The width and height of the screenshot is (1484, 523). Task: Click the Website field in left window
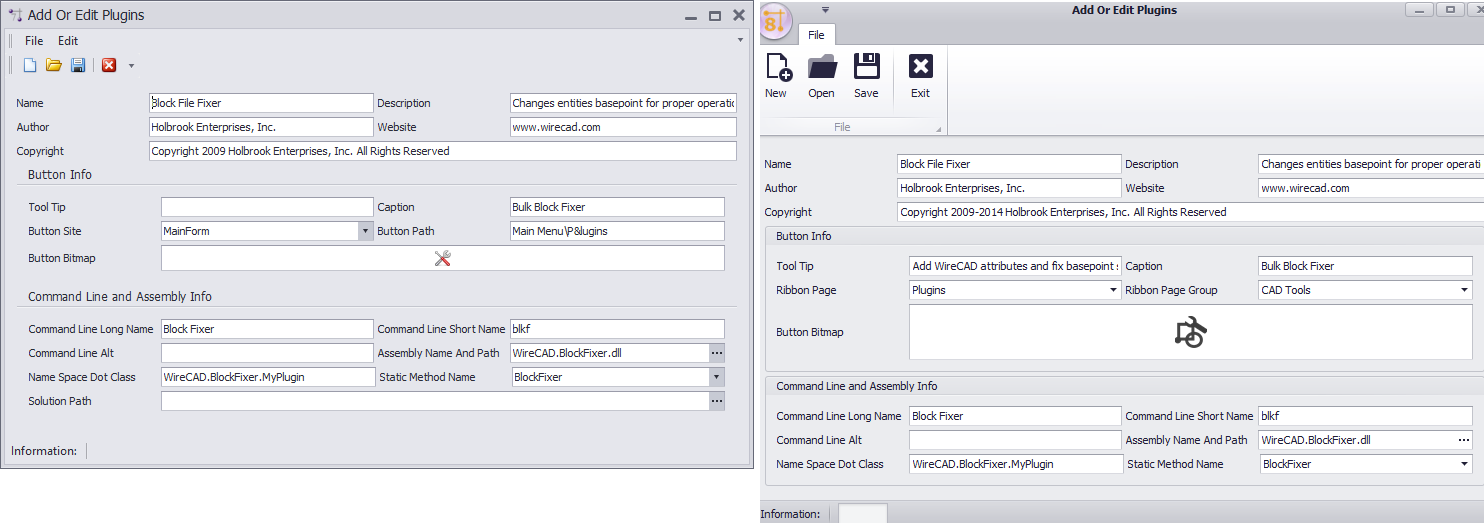[x=623, y=127]
